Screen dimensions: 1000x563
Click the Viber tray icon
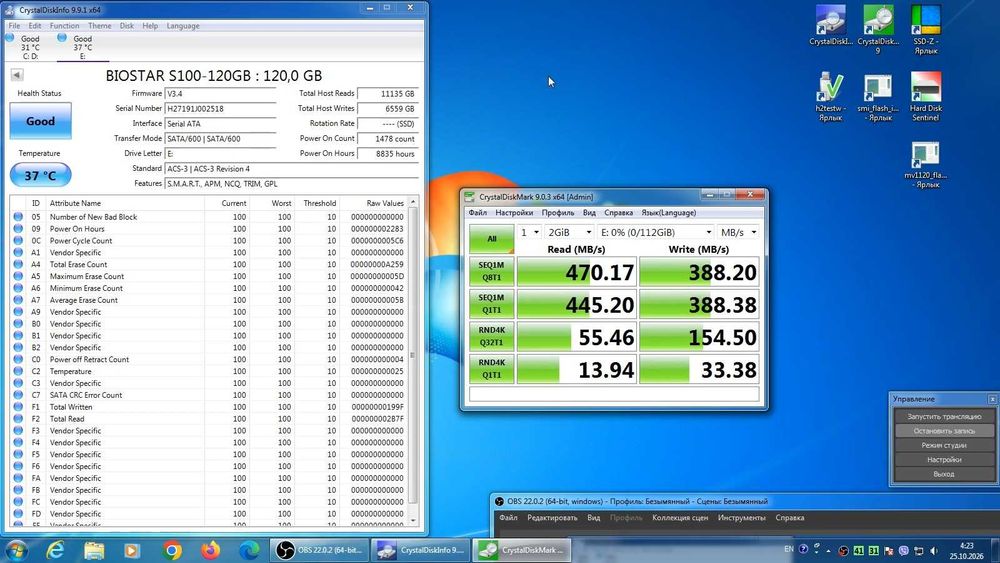click(x=903, y=550)
